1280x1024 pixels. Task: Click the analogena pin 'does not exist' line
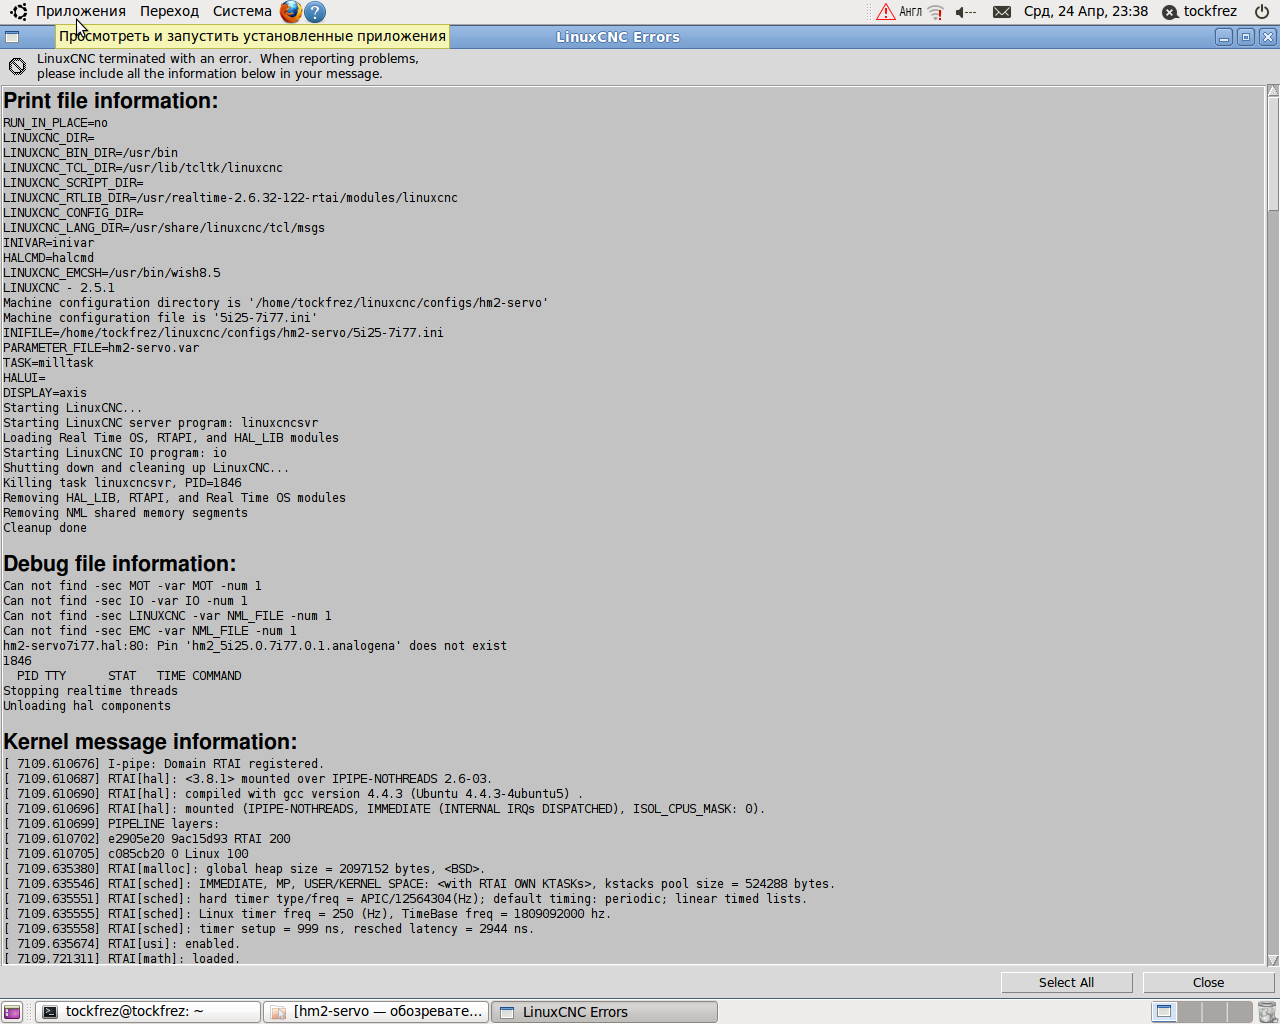pos(255,646)
